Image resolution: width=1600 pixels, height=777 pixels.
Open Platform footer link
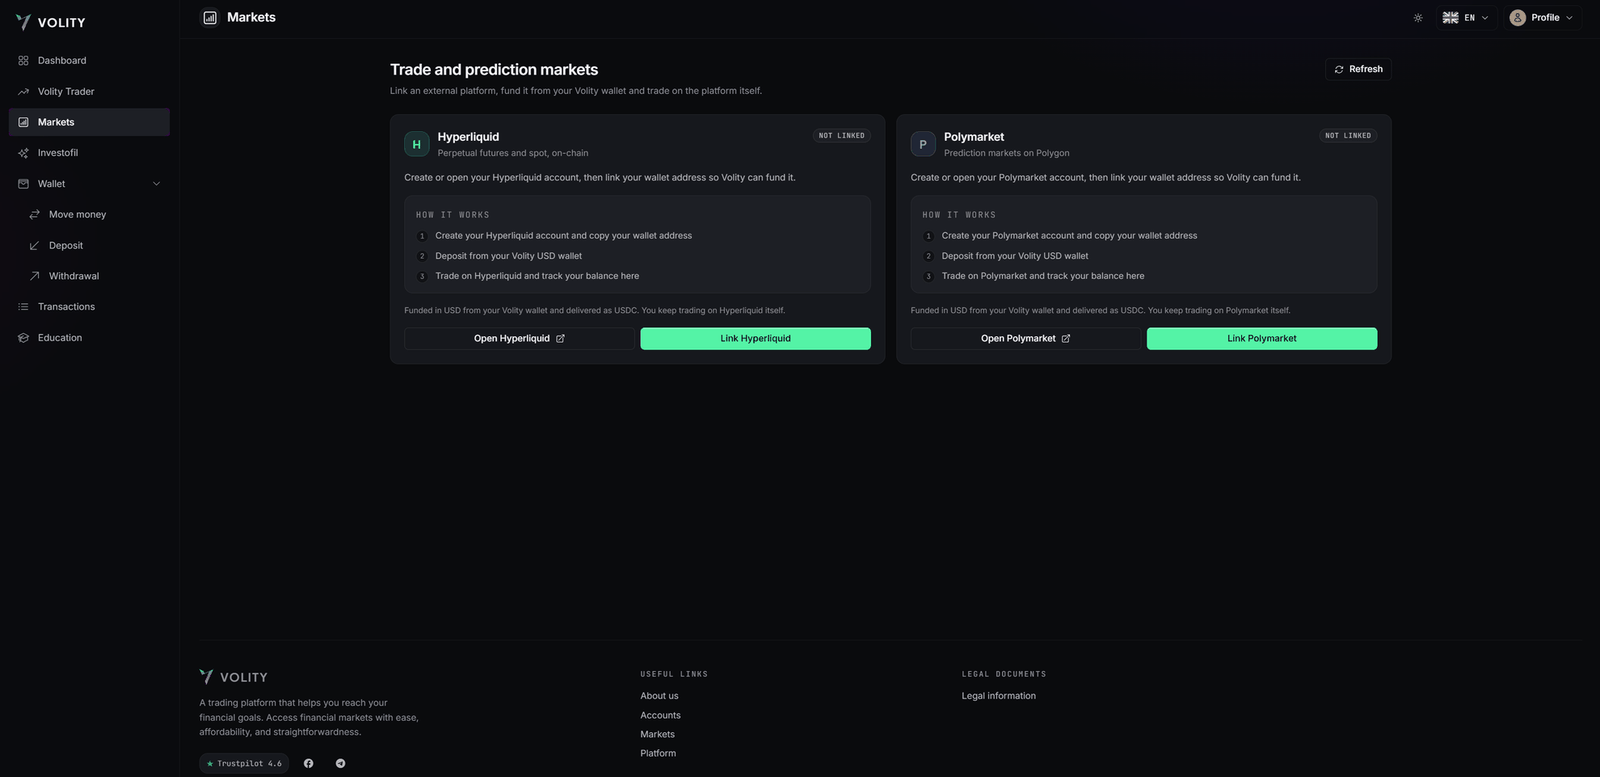[x=659, y=754]
